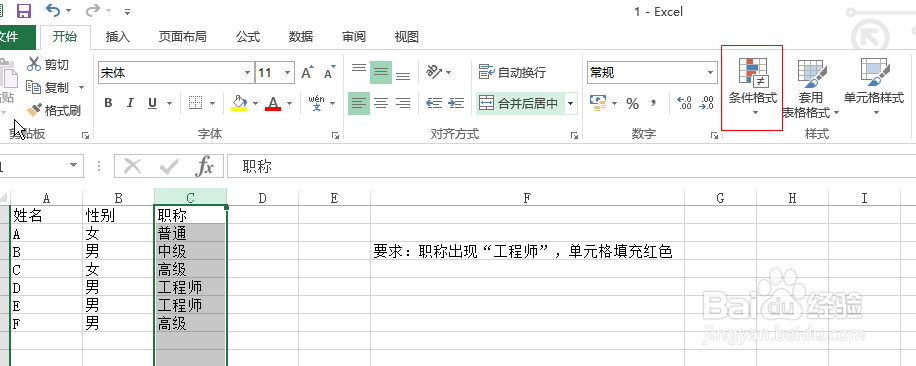The image size is (916, 366).
Task: Apply red font color
Action: [273, 103]
